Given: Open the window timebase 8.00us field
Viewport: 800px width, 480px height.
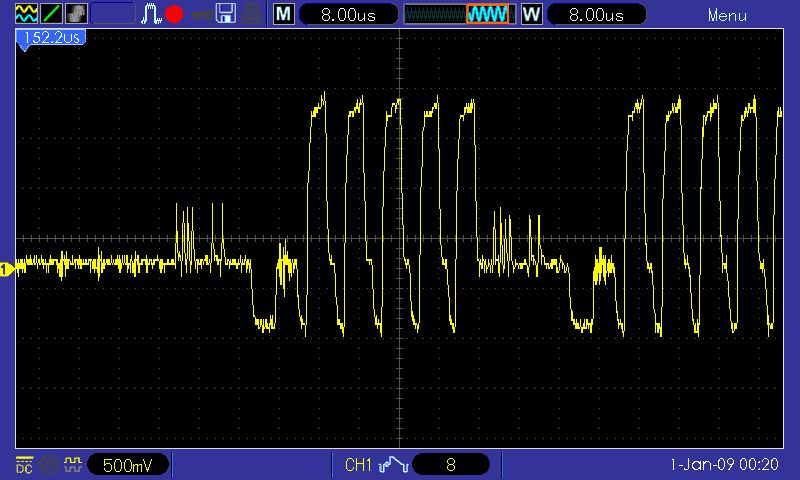Looking at the screenshot, I should pyautogui.click(x=595, y=15).
